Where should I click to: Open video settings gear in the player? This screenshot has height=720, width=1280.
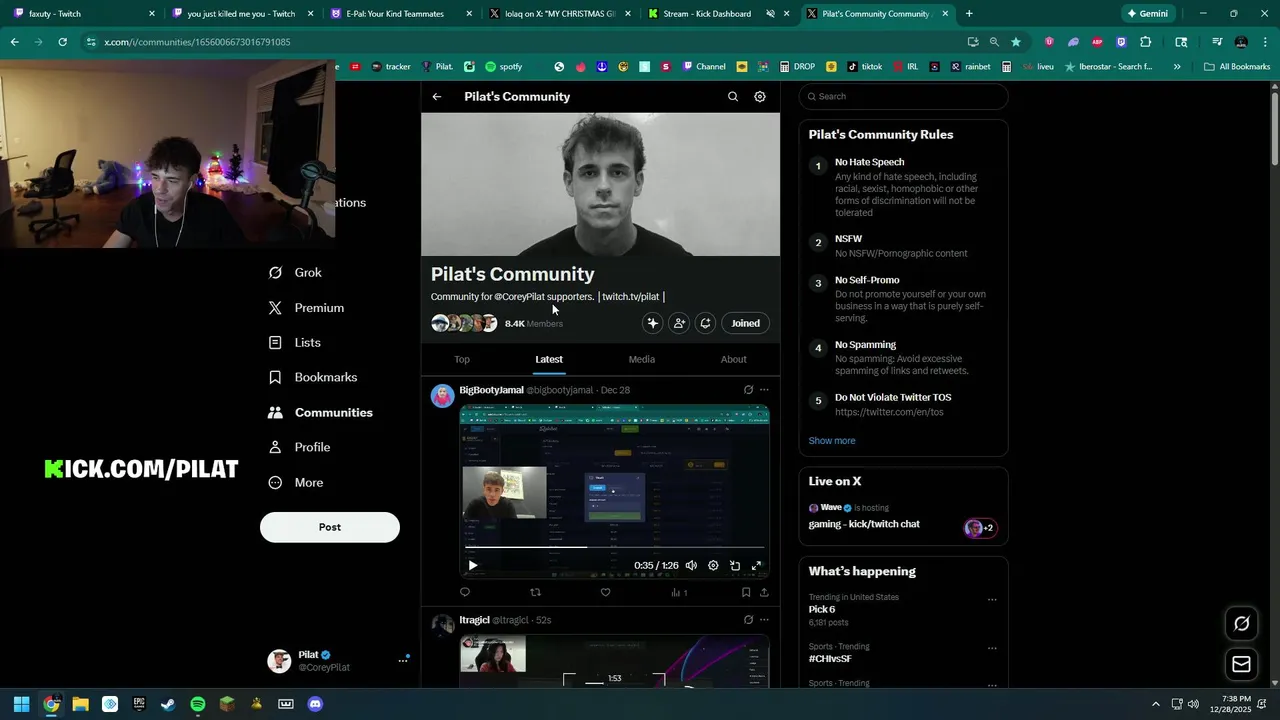(713, 566)
